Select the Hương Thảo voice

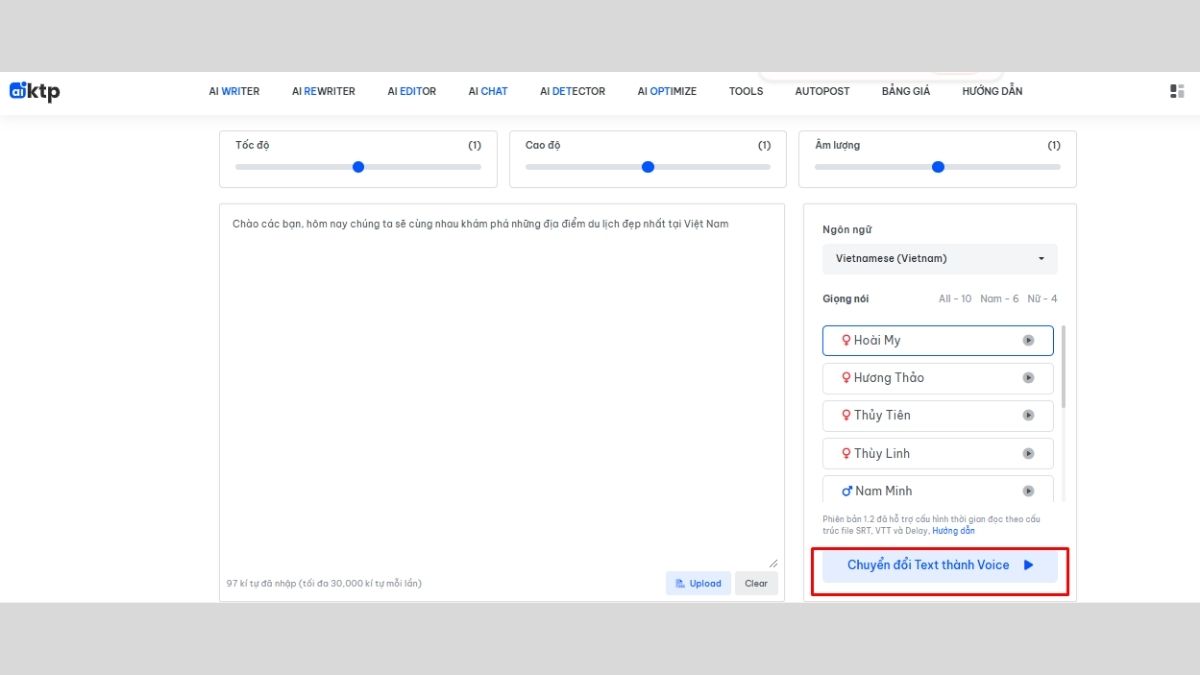938,378
